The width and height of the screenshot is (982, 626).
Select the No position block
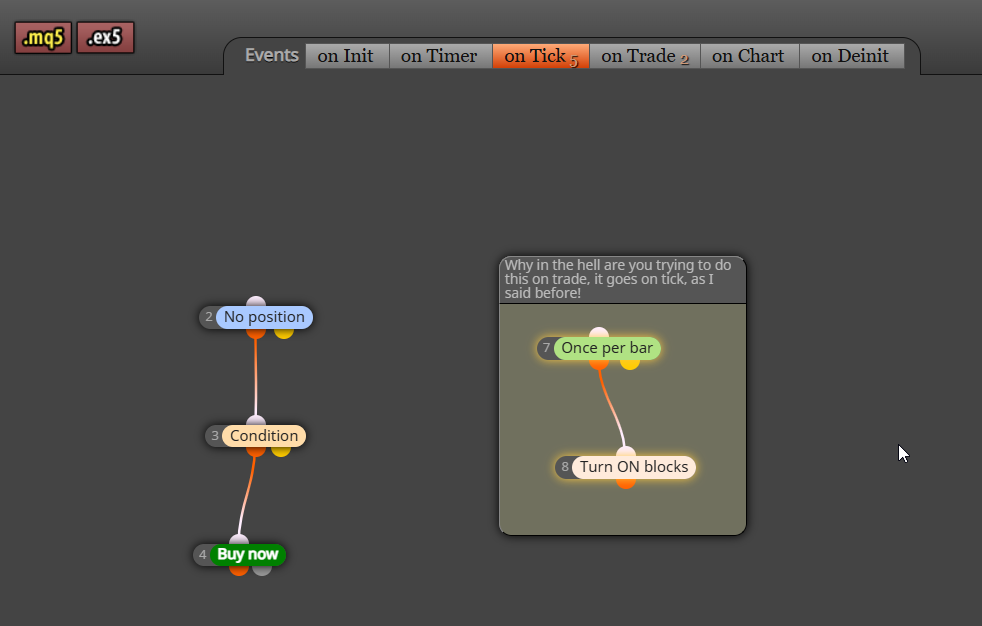pos(264,317)
